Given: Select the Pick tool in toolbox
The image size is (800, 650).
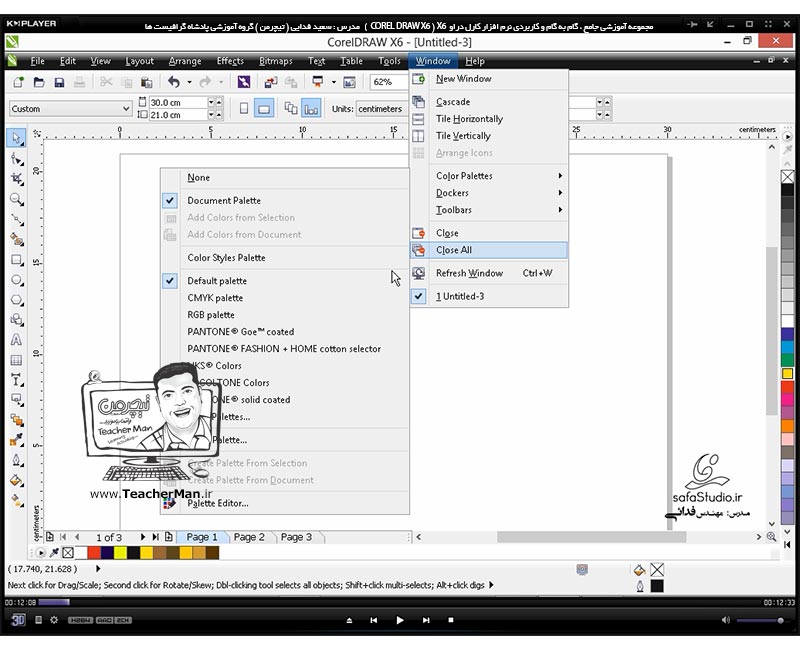Looking at the screenshot, I should (16, 138).
